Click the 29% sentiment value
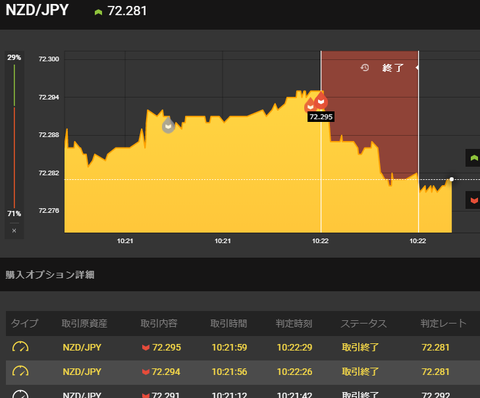This screenshot has height=398, width=480. 14,57
